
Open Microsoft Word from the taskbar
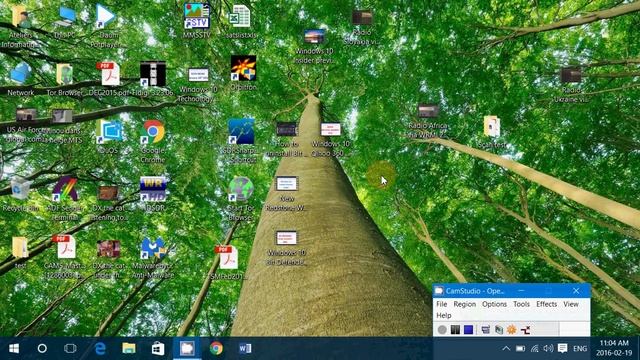(245, 349)
